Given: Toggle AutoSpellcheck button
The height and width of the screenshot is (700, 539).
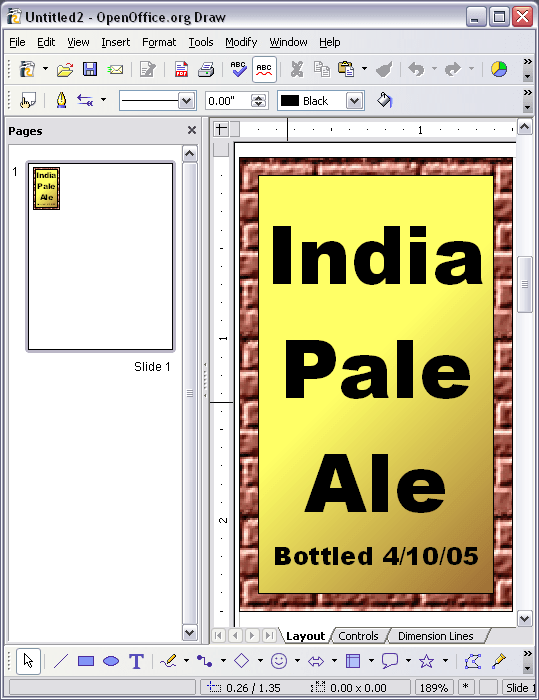Looking at the screenshot, I should pyautogui.click(x=264, y=69).
